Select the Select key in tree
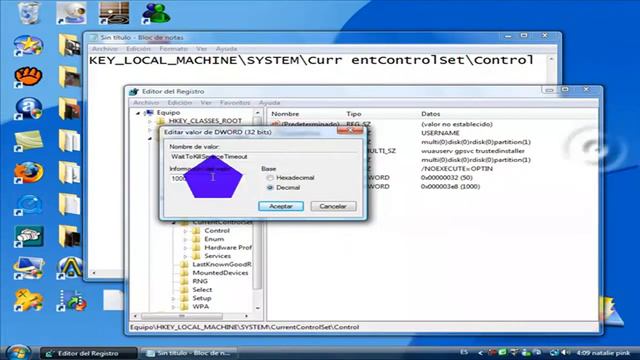The height and width of the screenshot is (360, 640). coord(202,290)
